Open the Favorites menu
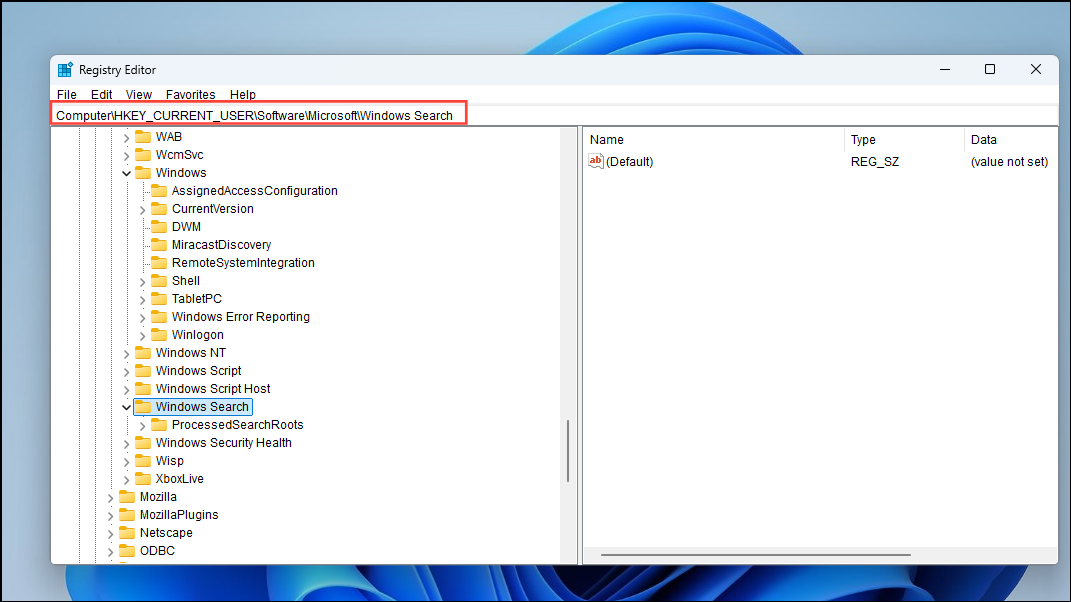The image size is (1071, 602). tap(191, 94)
